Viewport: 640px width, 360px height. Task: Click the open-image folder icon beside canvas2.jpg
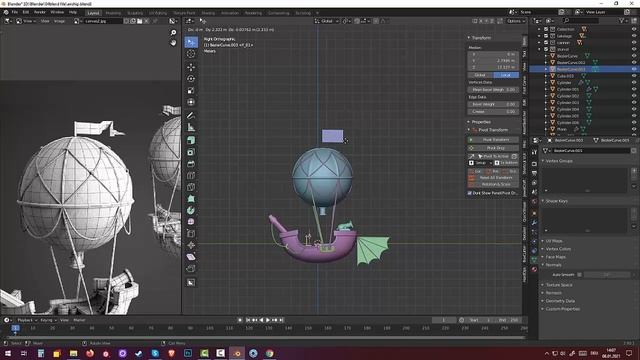(x=140, y=21)
